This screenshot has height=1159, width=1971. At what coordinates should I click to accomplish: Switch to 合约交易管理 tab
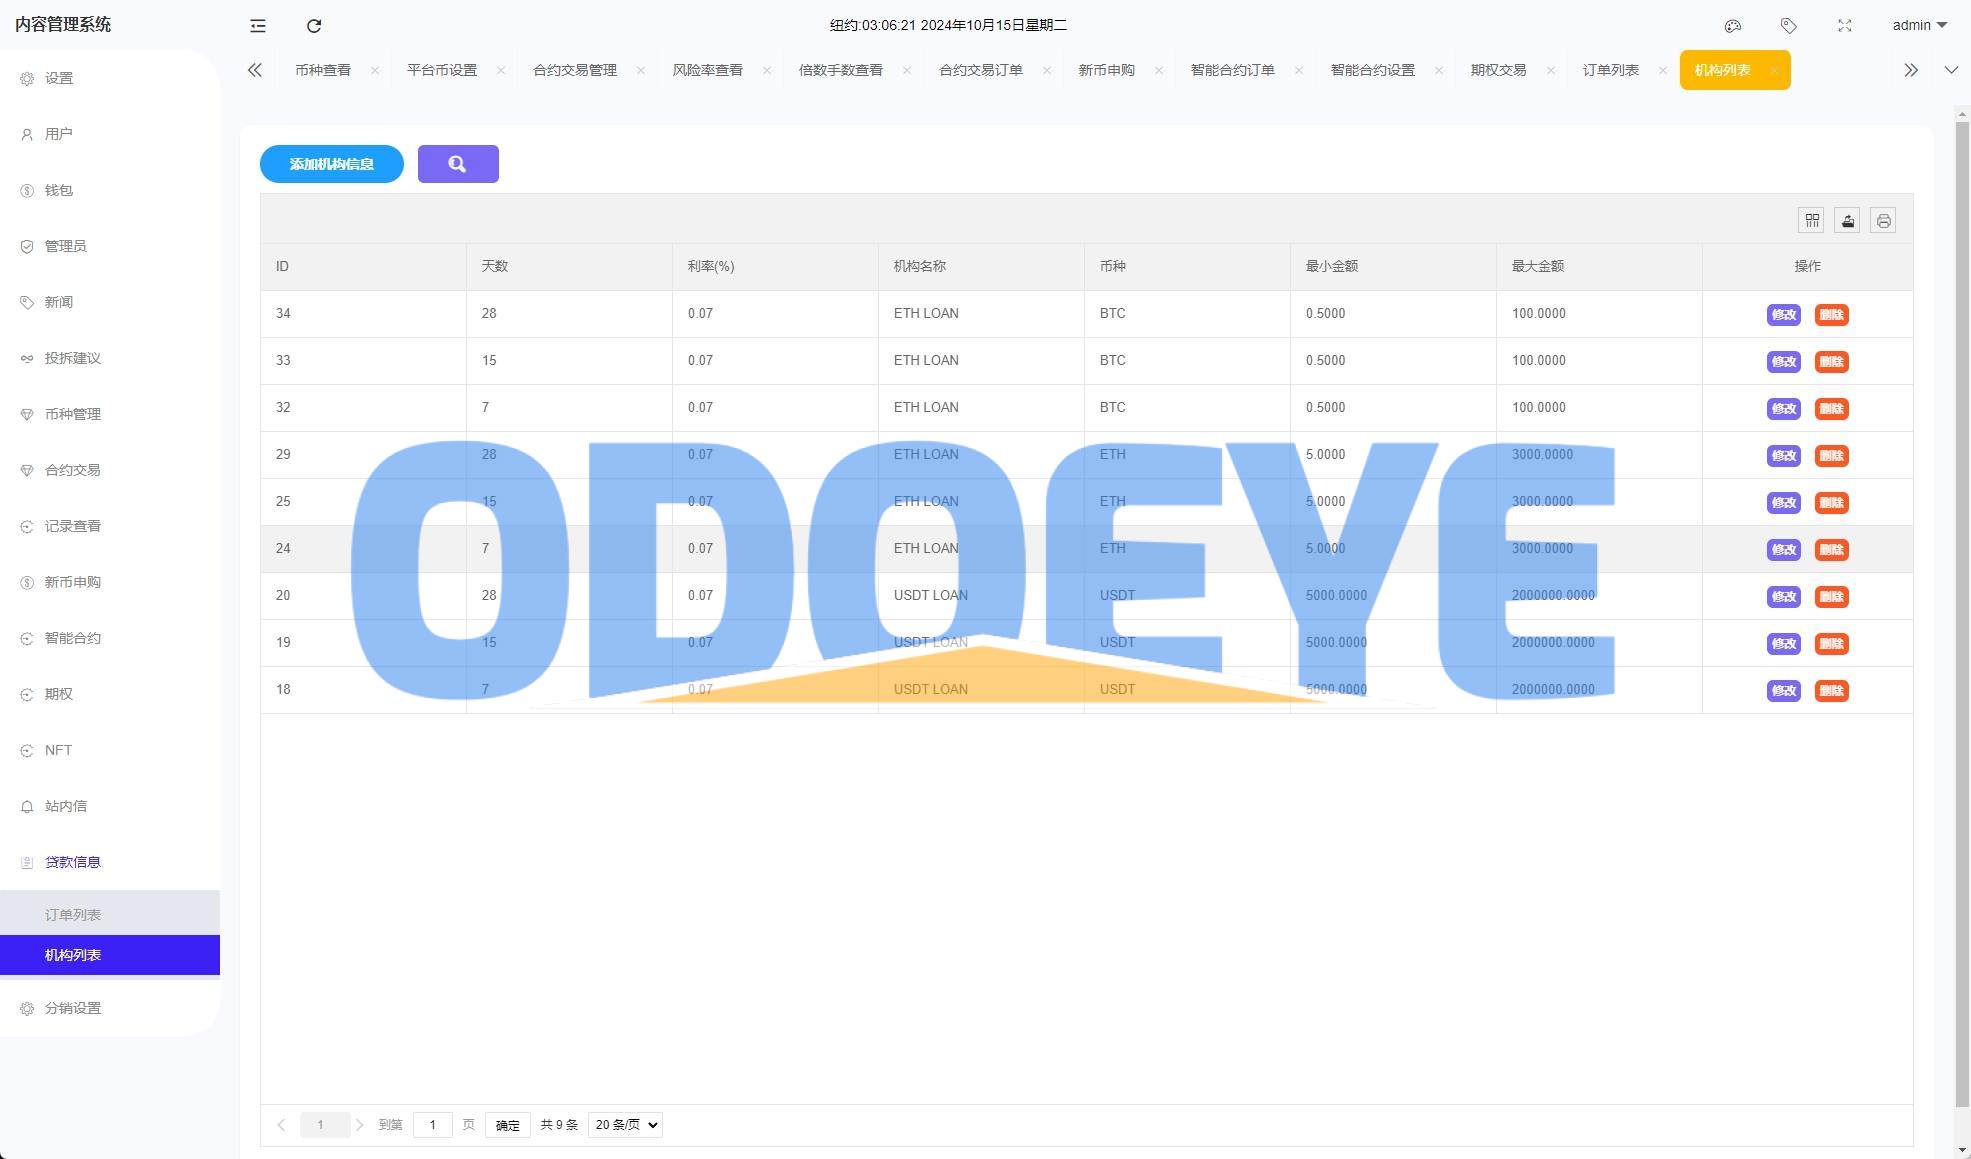(x=575, y=70)
